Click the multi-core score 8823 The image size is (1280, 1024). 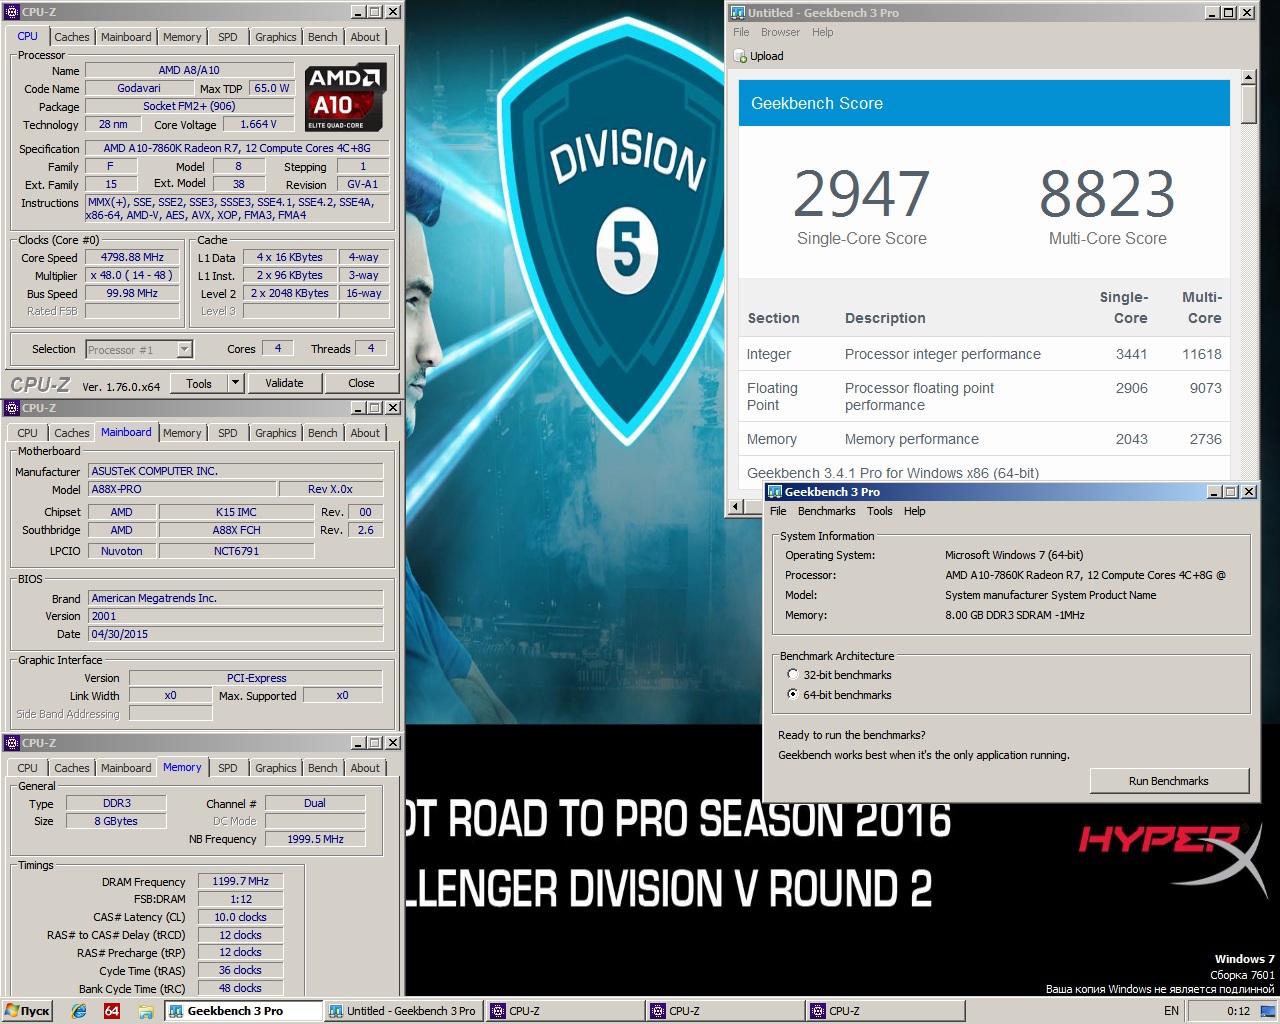click(1107, 194)
